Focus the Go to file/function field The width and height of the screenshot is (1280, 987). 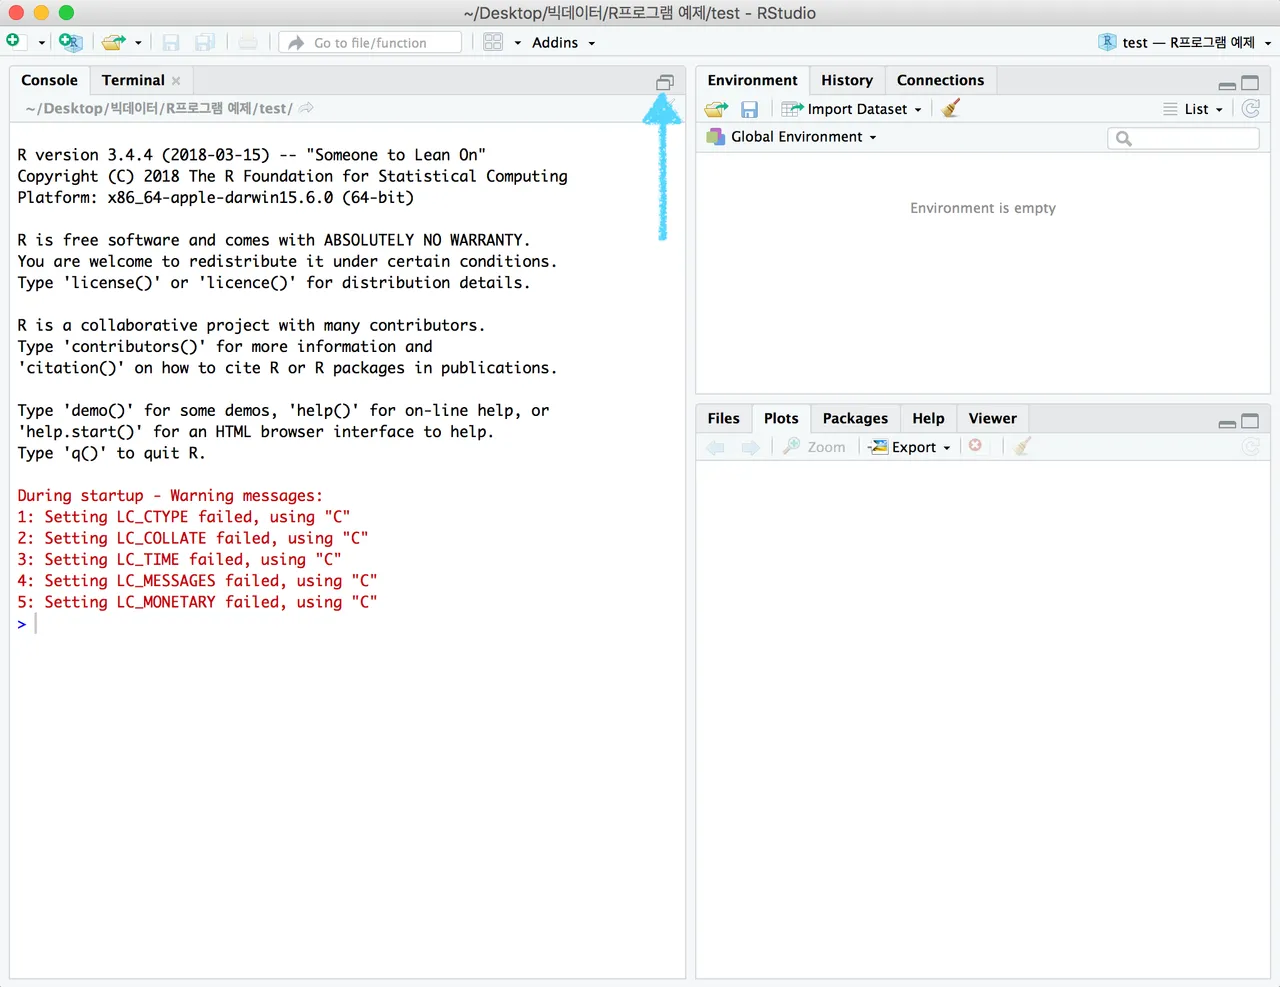[x=370, y=42]
